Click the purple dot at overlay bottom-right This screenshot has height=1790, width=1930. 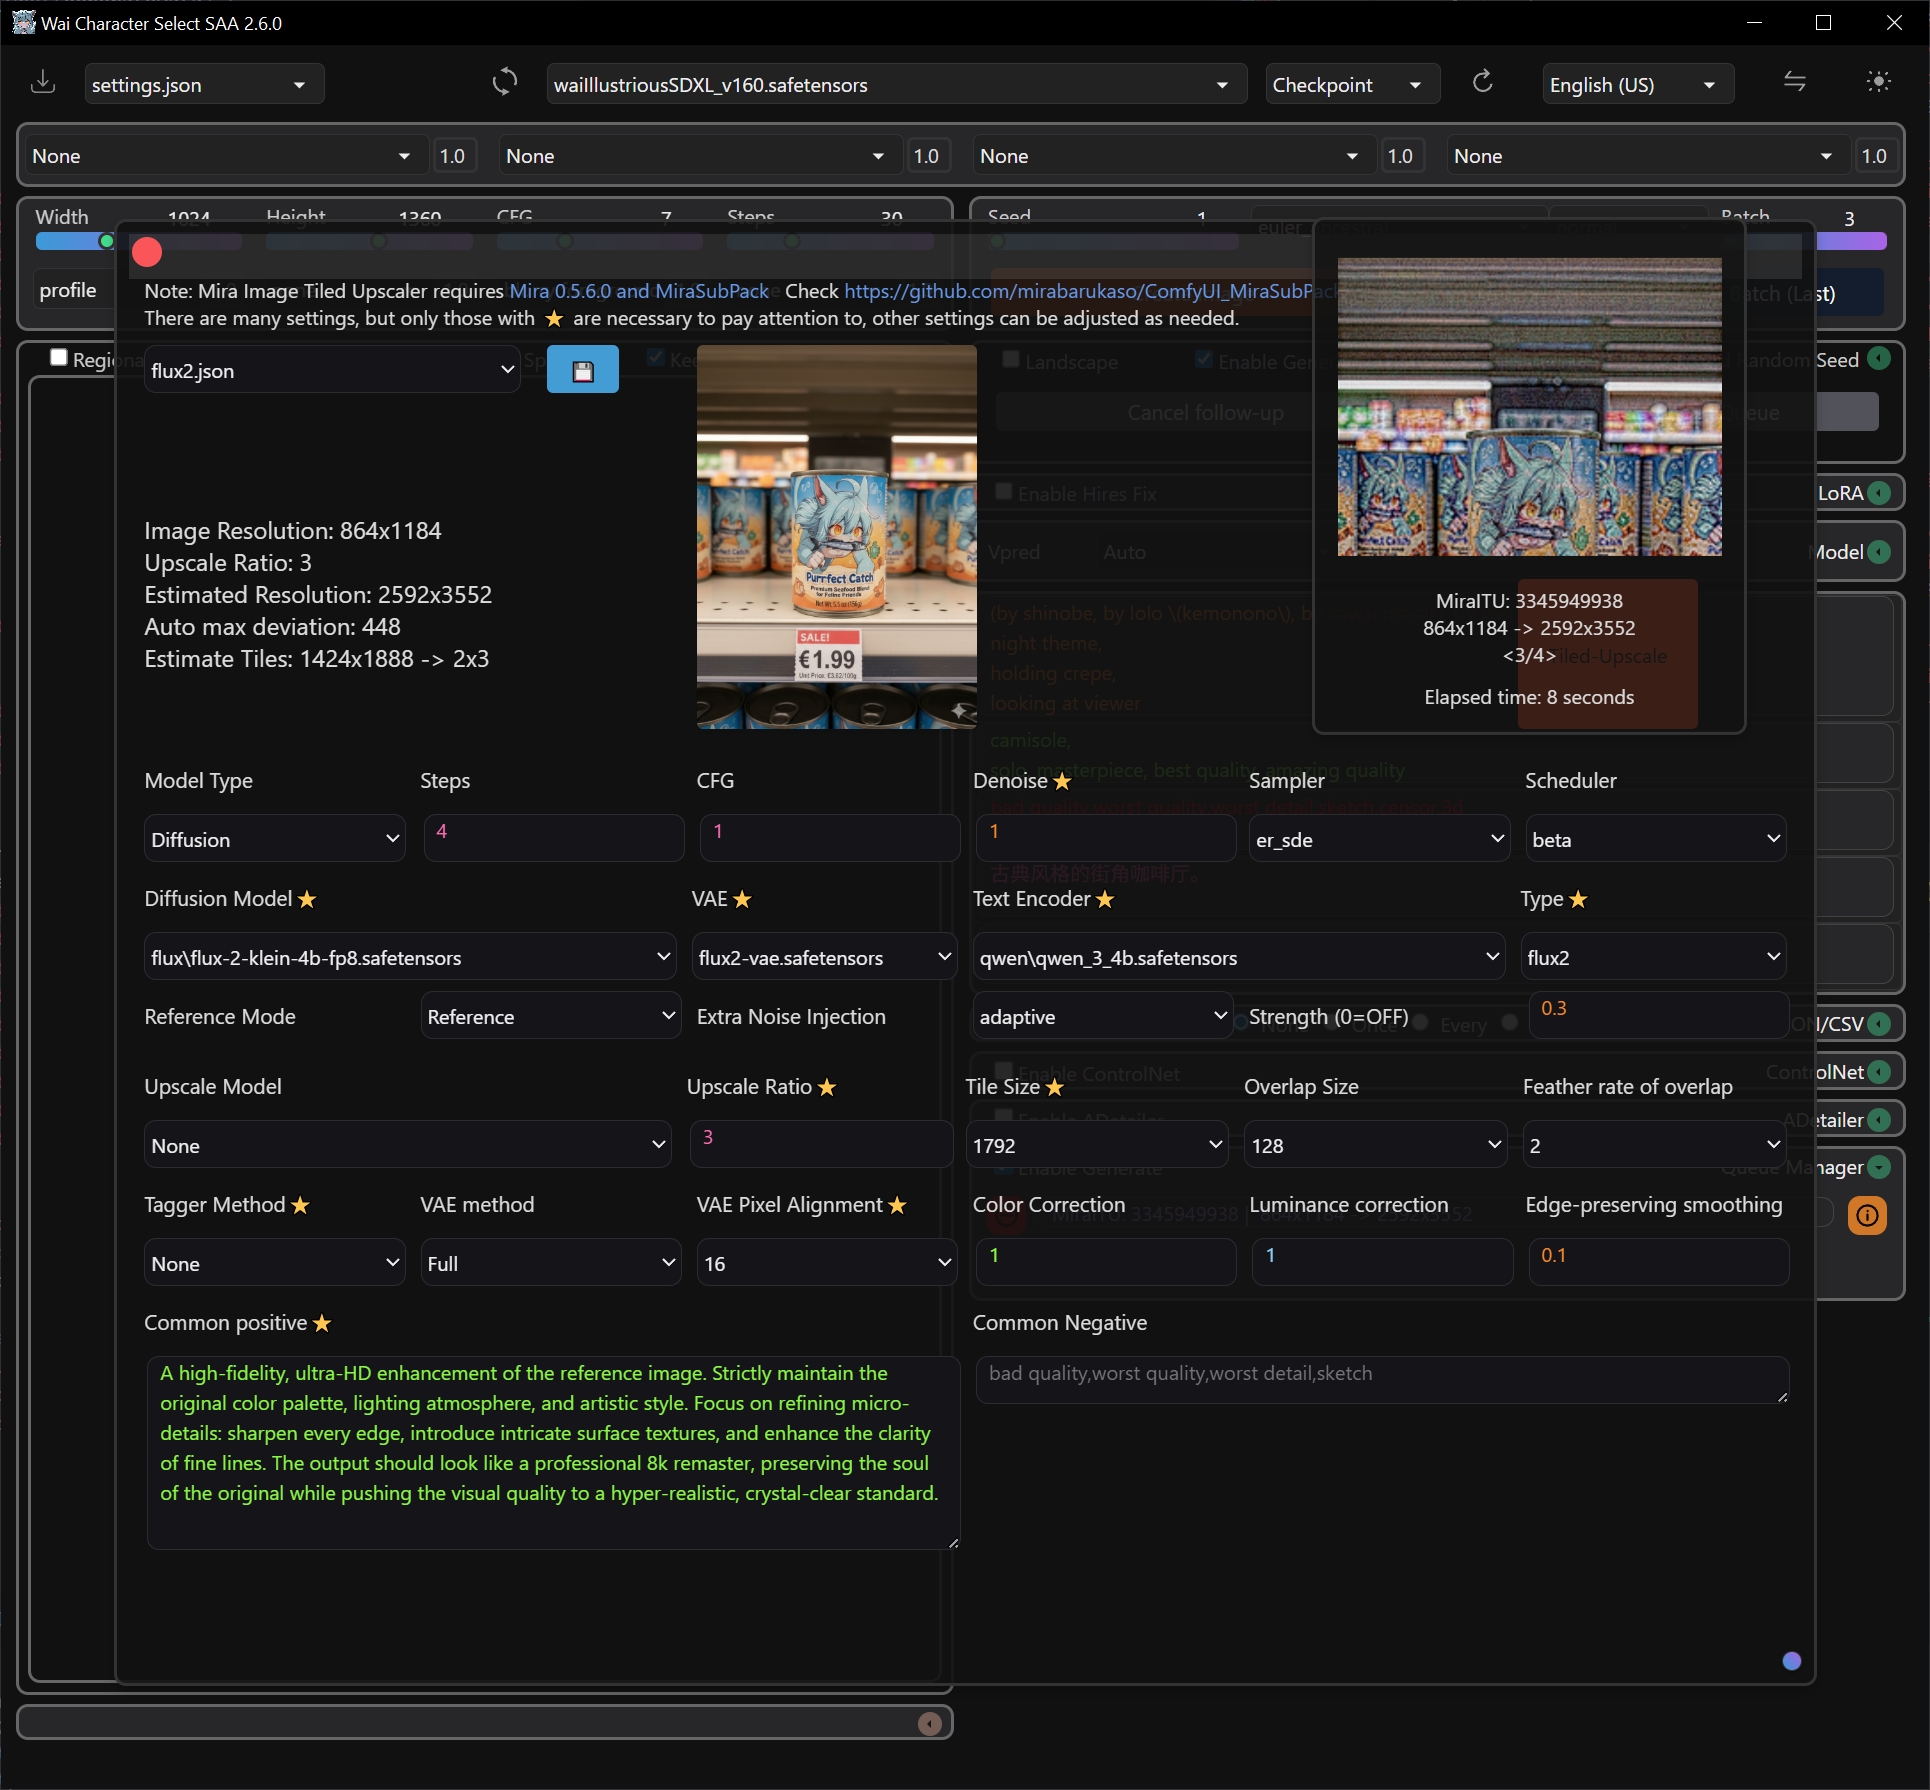click(1792, 1661)
